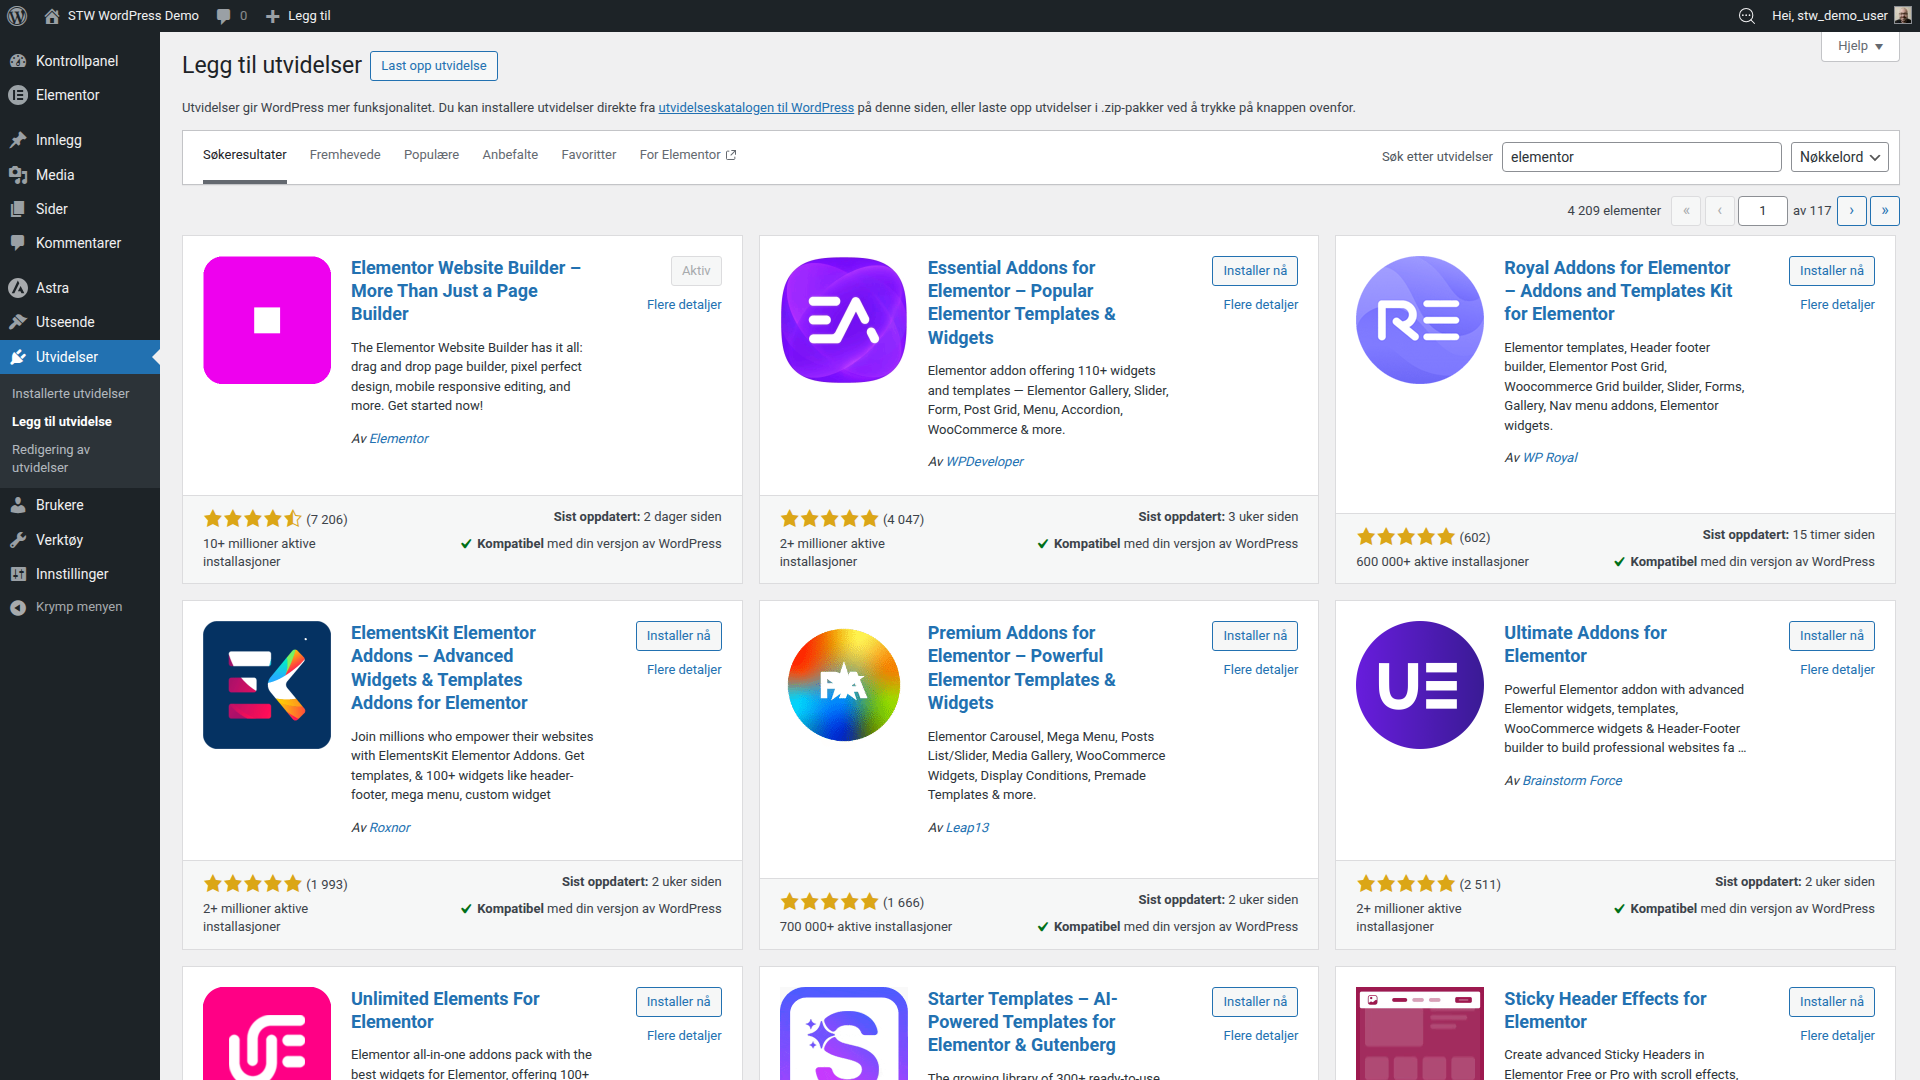1920x1080 pixels.
Task: Click Royal Addons RE logo
Action: tap(1420, 320)
